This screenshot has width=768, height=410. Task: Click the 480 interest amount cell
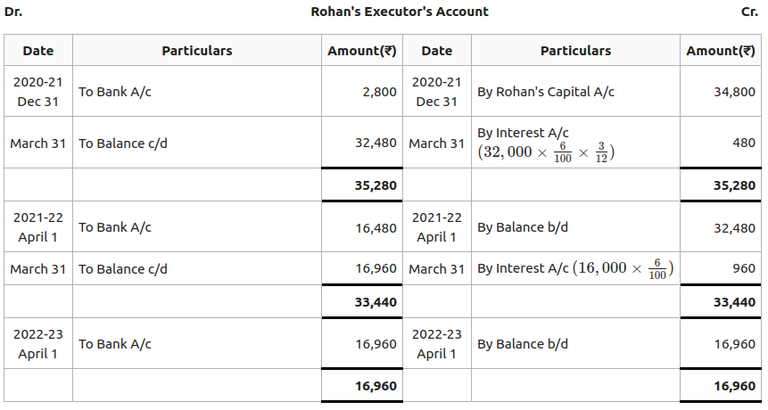(x=743, y=143)
